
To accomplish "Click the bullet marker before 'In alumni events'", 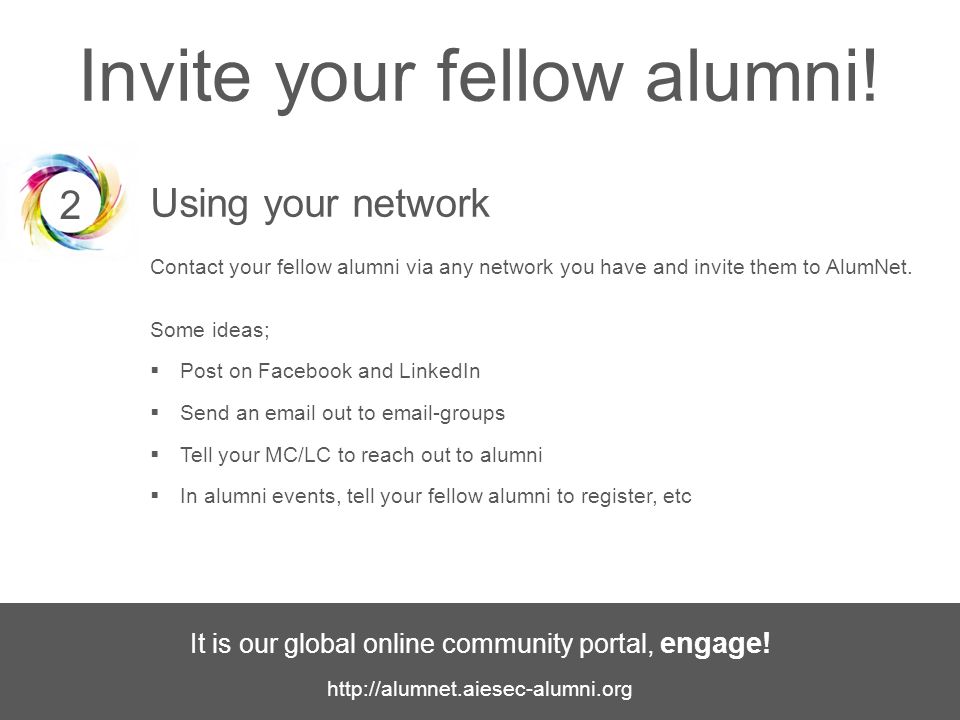I will point(155,495).
